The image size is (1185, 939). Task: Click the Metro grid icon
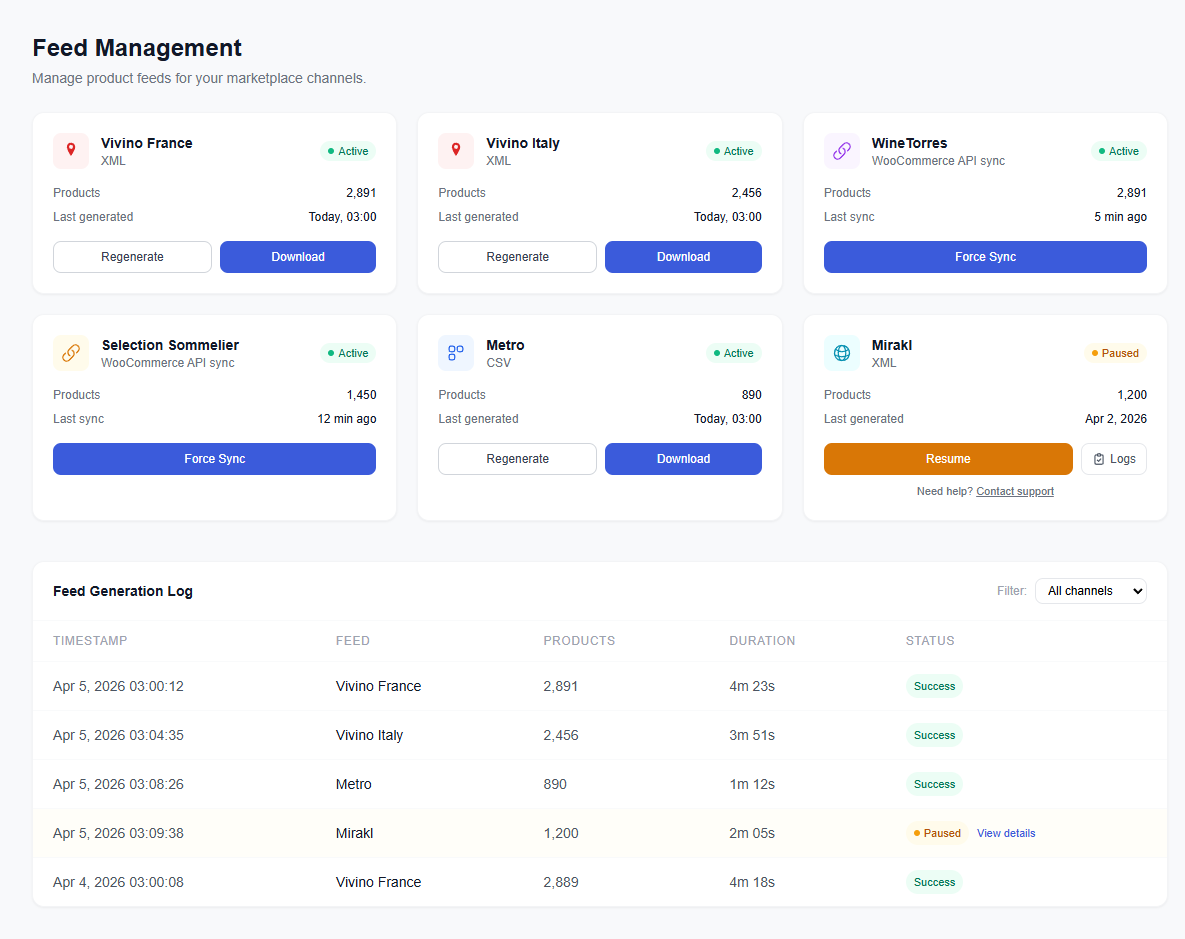[x=456, y=352]
